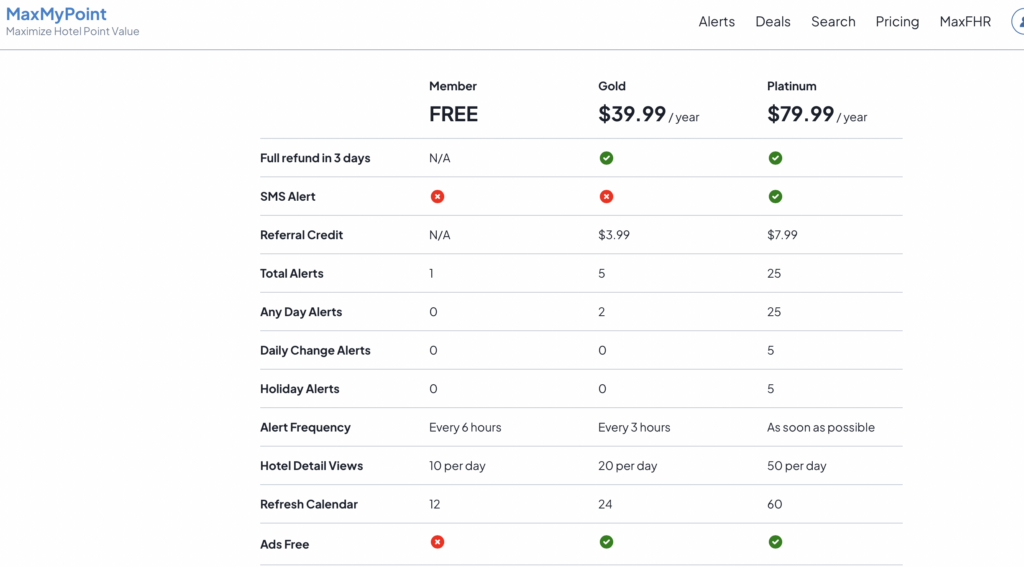The width and height of the screenshot is (1024, 567).
Task: Click the MaxMyPoint logo link
Action: [x=57, y=15]
